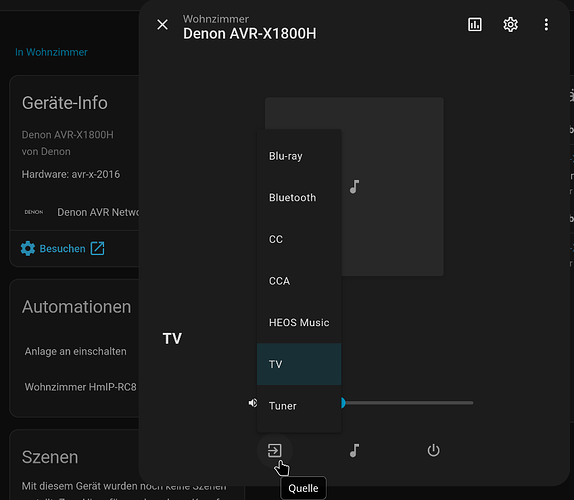Adjust the volume slider track

point(407,403)
